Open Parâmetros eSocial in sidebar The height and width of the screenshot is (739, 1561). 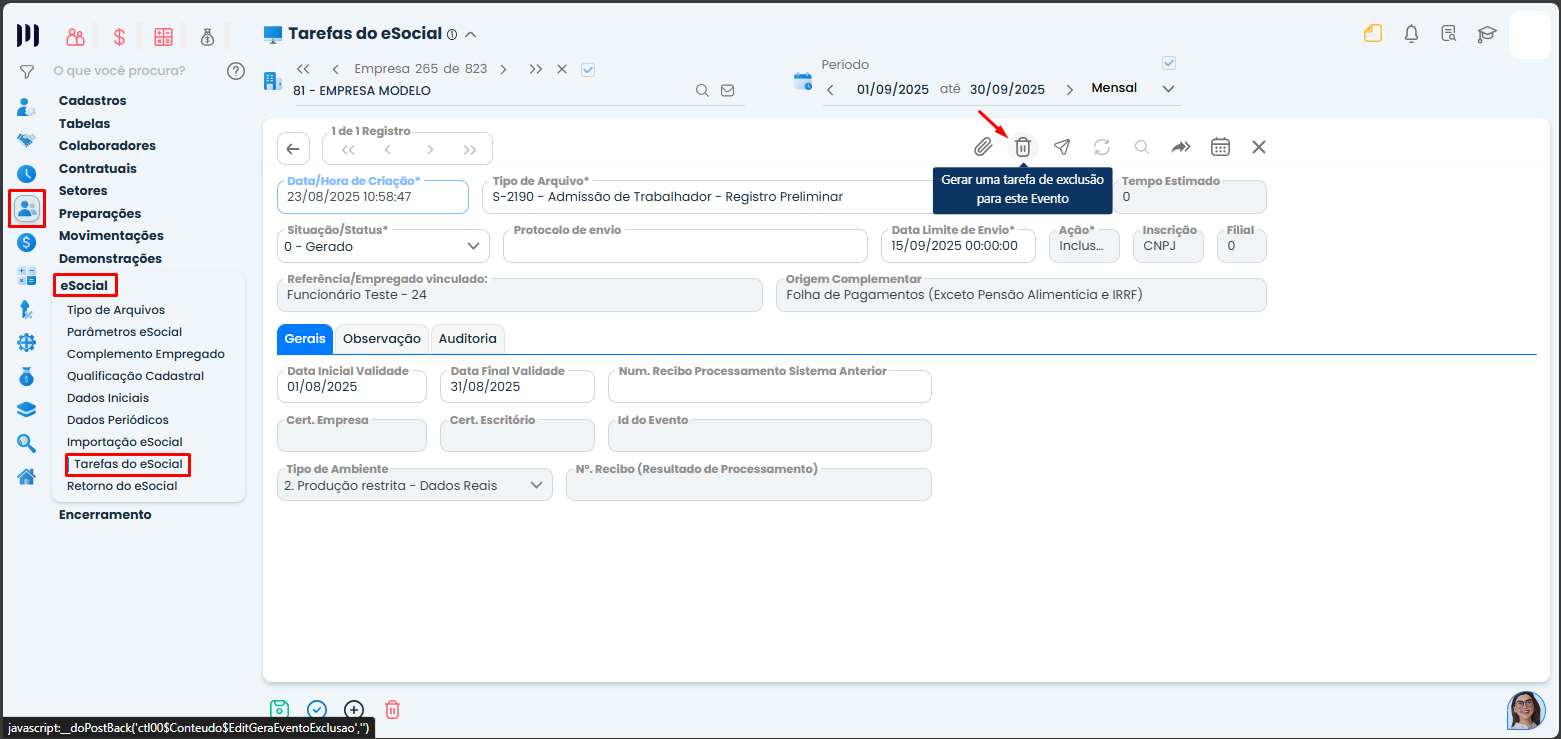coord(124,332)
